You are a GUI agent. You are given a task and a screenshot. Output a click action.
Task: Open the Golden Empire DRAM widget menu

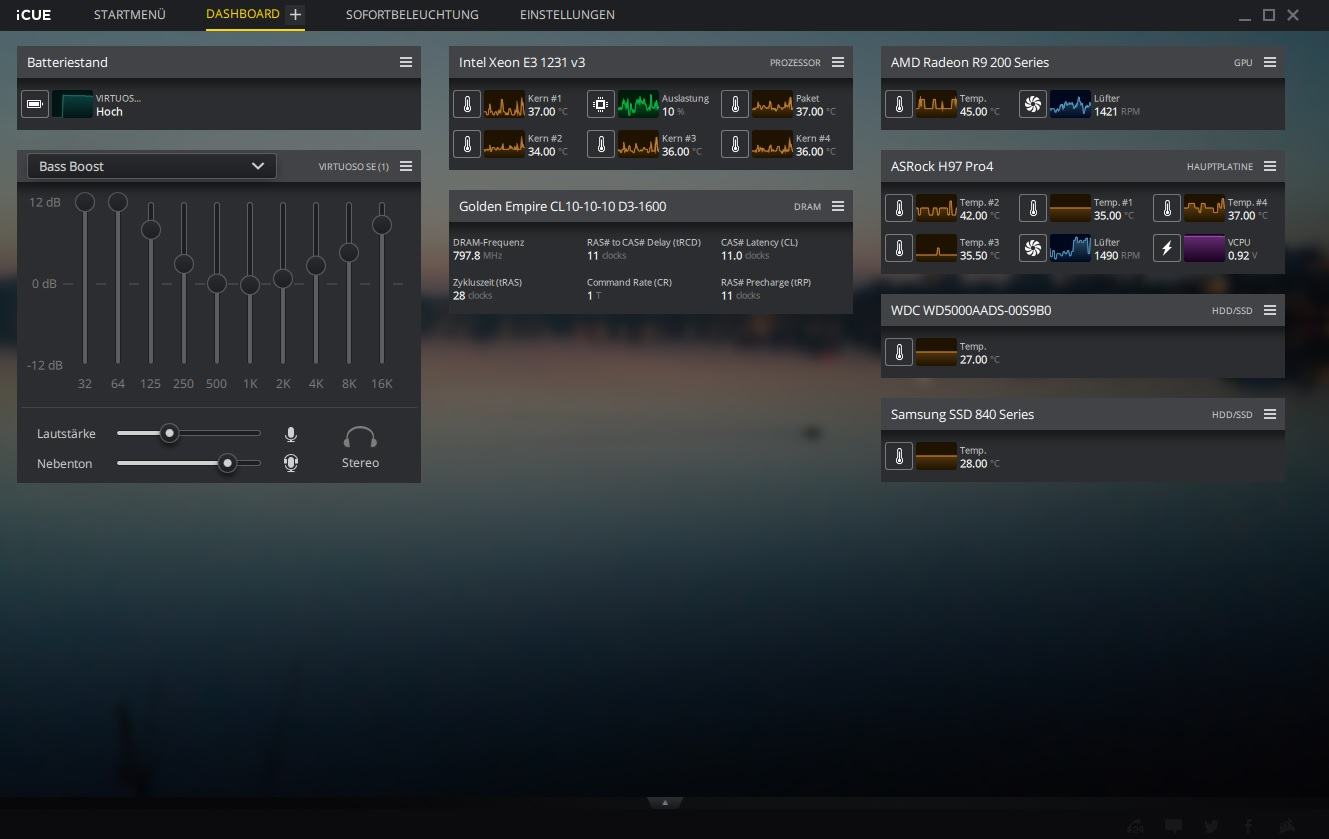tap(838, 206)
